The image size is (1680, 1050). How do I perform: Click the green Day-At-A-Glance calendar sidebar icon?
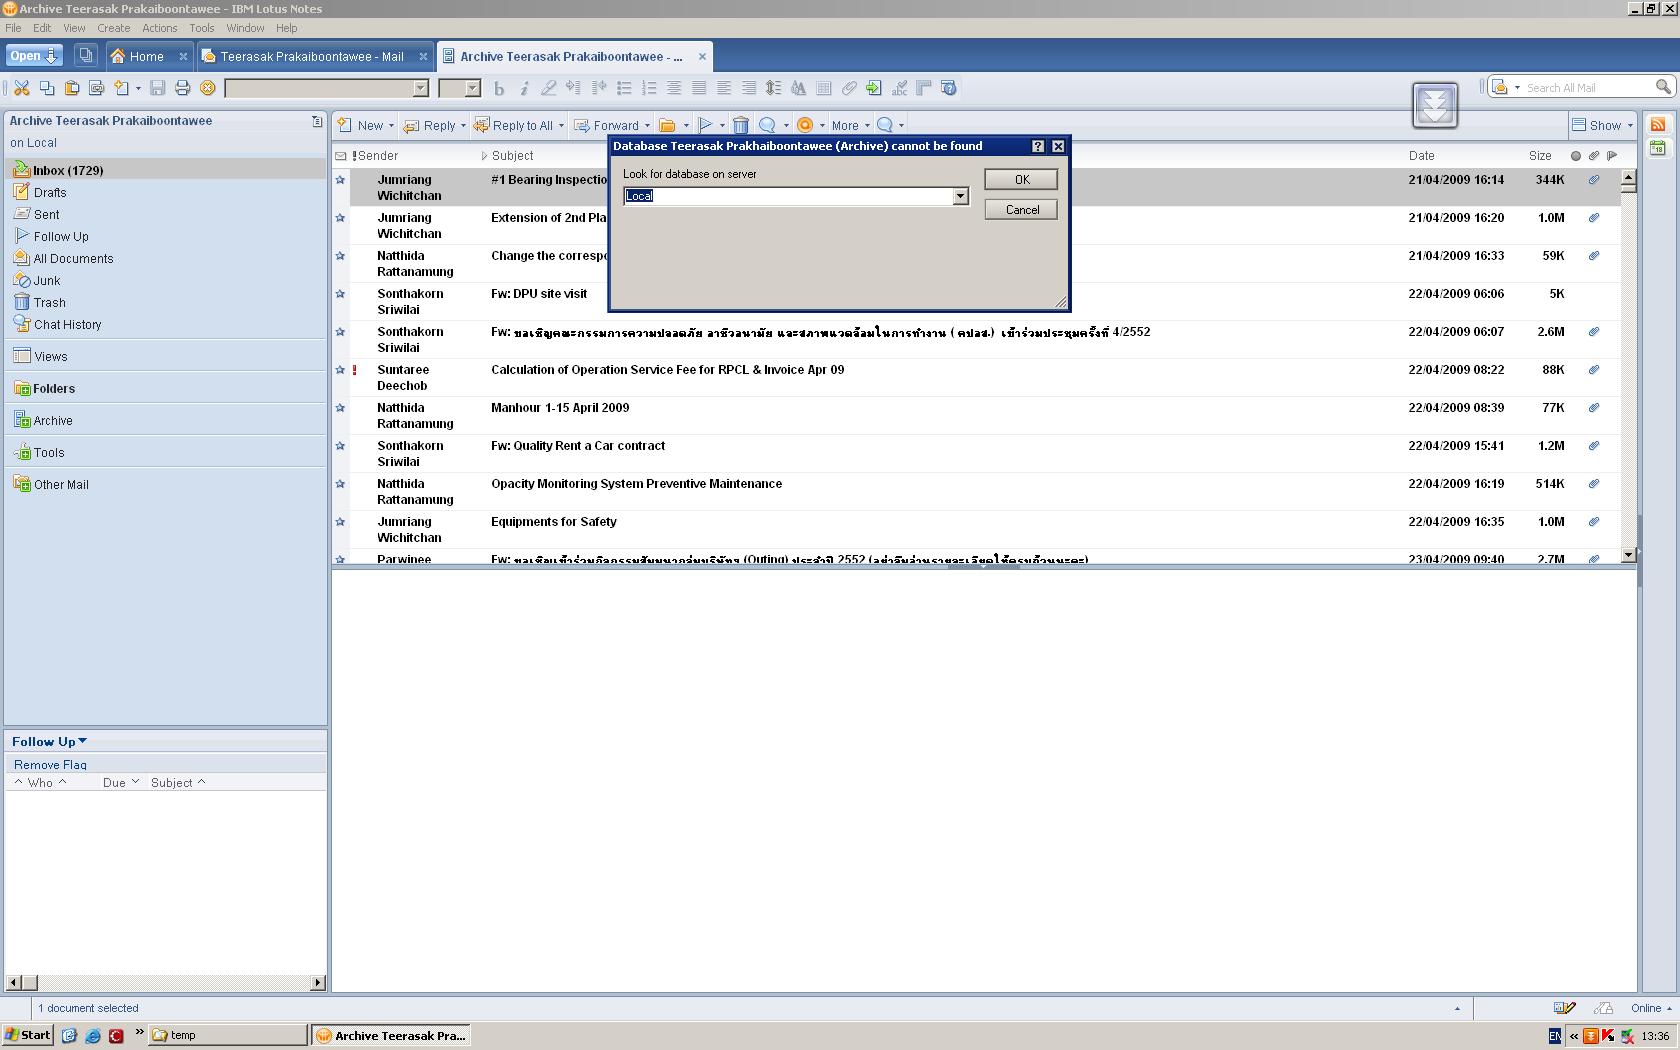(x=1658, y=149)
